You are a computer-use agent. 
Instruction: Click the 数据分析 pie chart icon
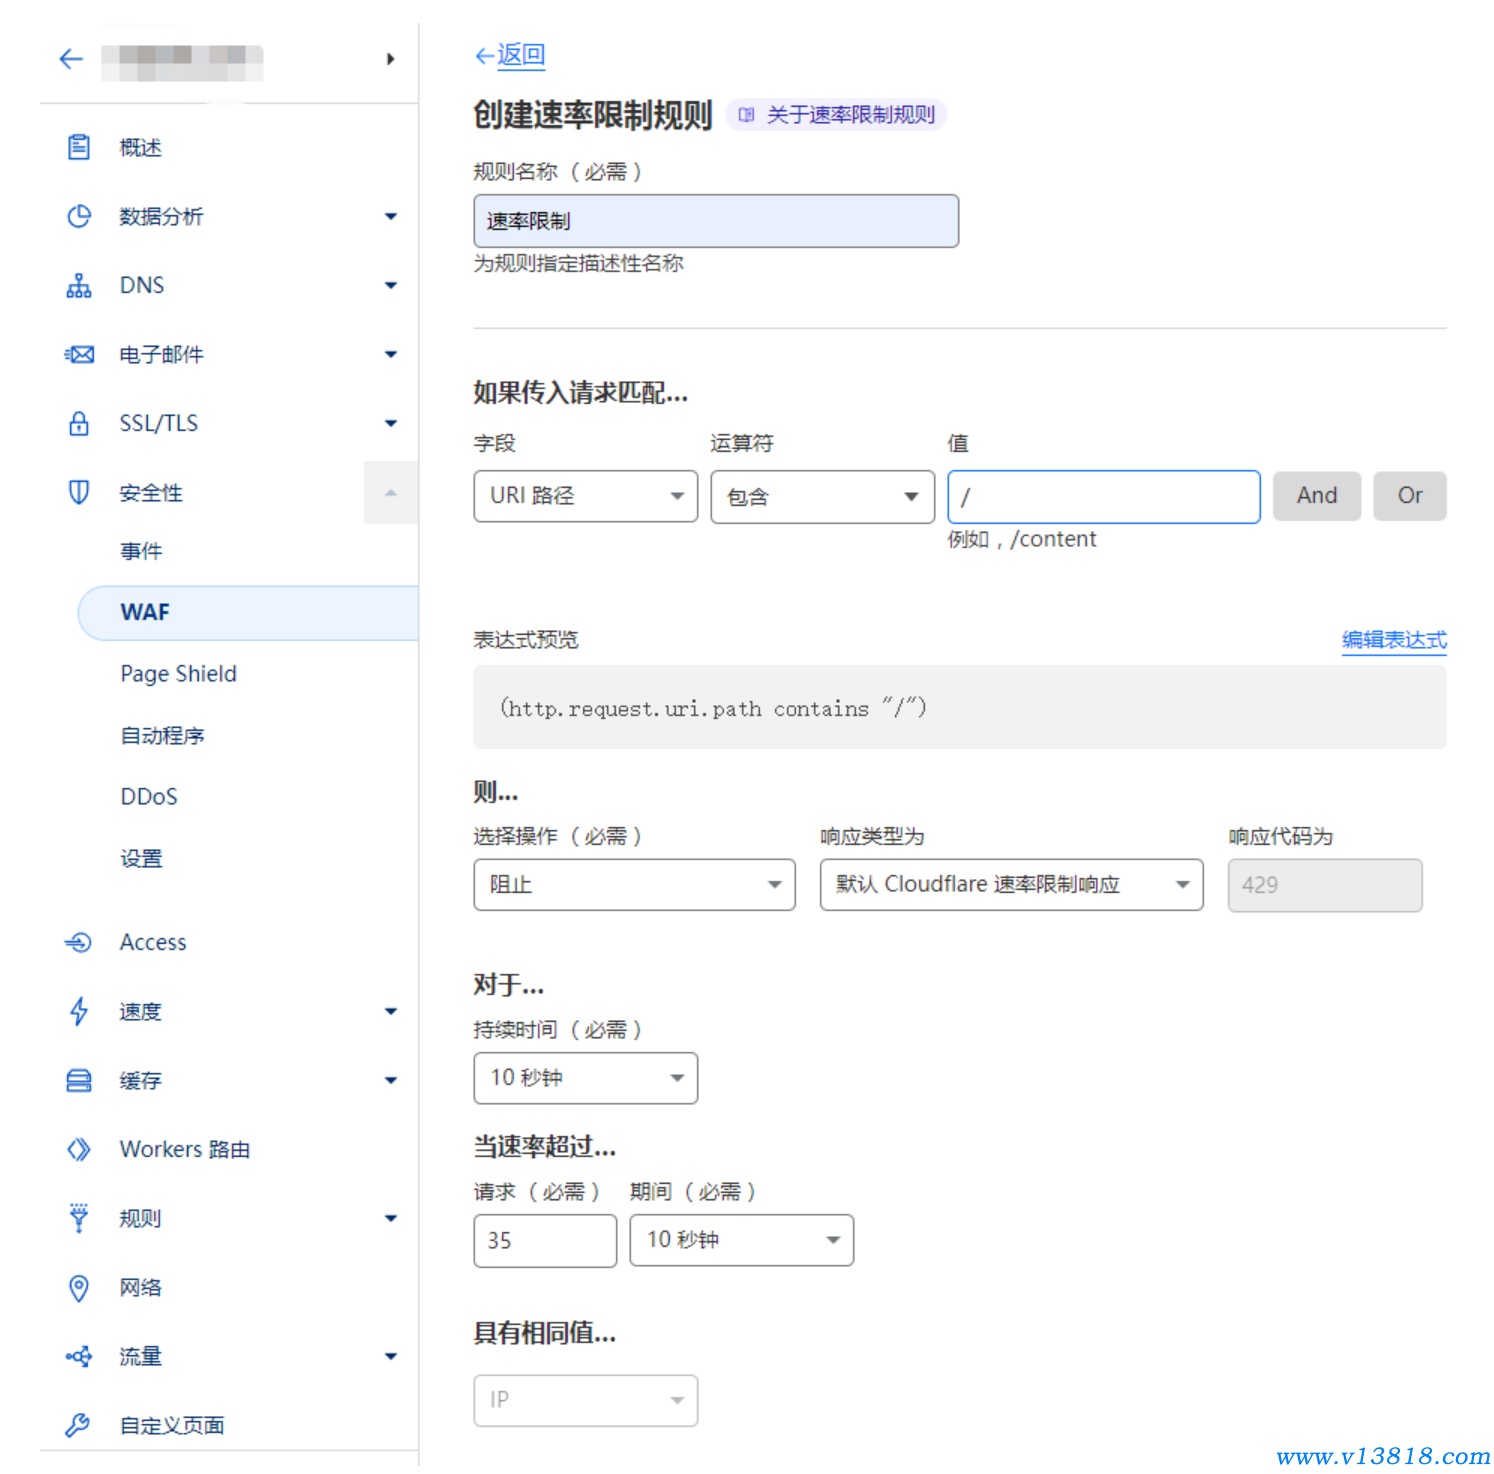pos(79,216)
